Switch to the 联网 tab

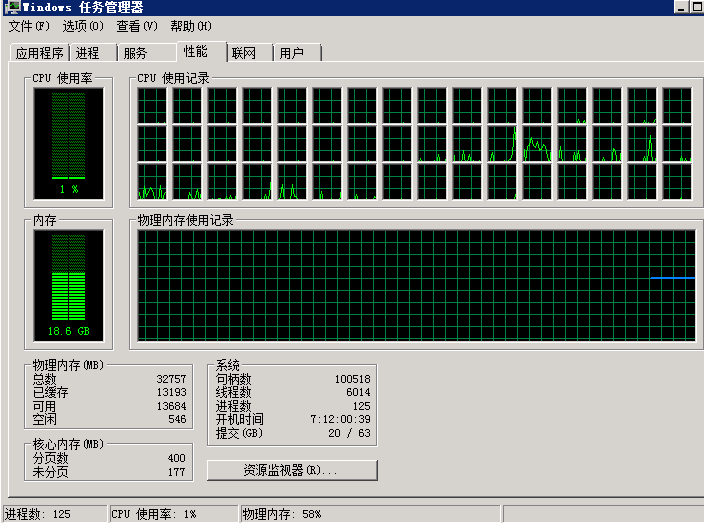[x=250, y=53]
